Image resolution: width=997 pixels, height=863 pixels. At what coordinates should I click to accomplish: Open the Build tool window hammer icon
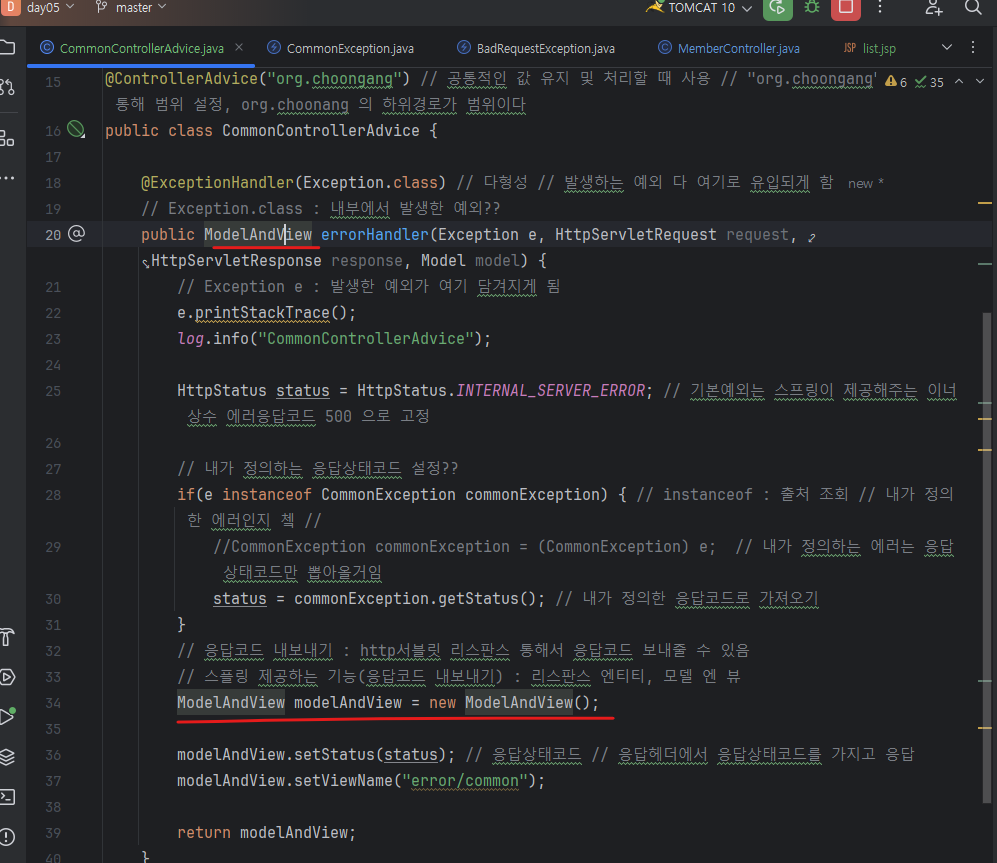pos(7,637)
